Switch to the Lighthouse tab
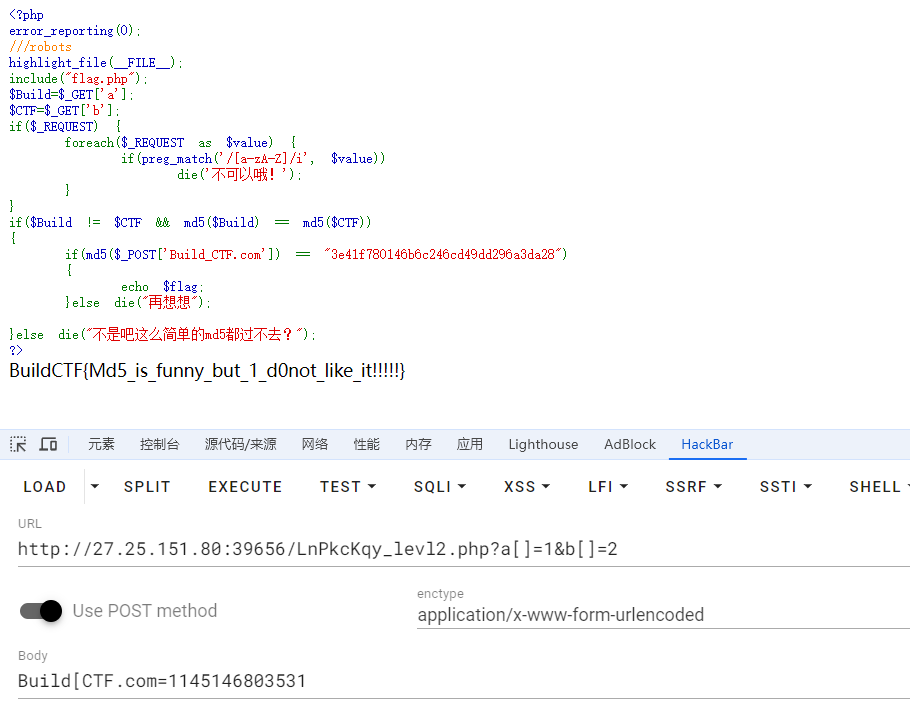Image resolution: width=910 pixels, height=713 pixels. coord(543,445)
